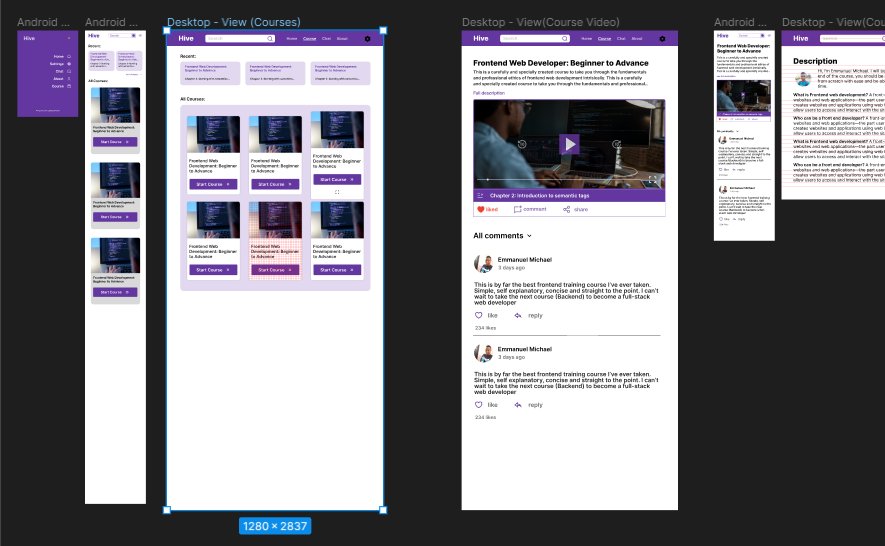Click the Course icon in the Android menu frame
This screenshot has width=885, height=546.
click(x=69, y=86)
